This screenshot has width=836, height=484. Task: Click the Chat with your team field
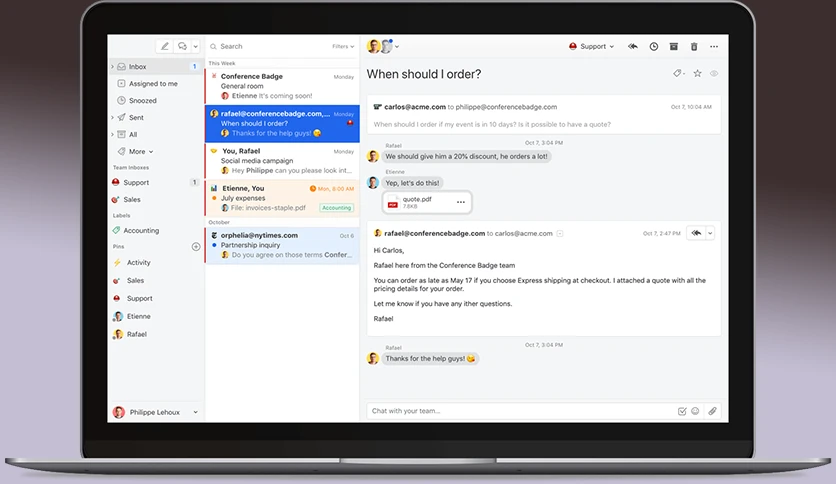coord(520,411)
